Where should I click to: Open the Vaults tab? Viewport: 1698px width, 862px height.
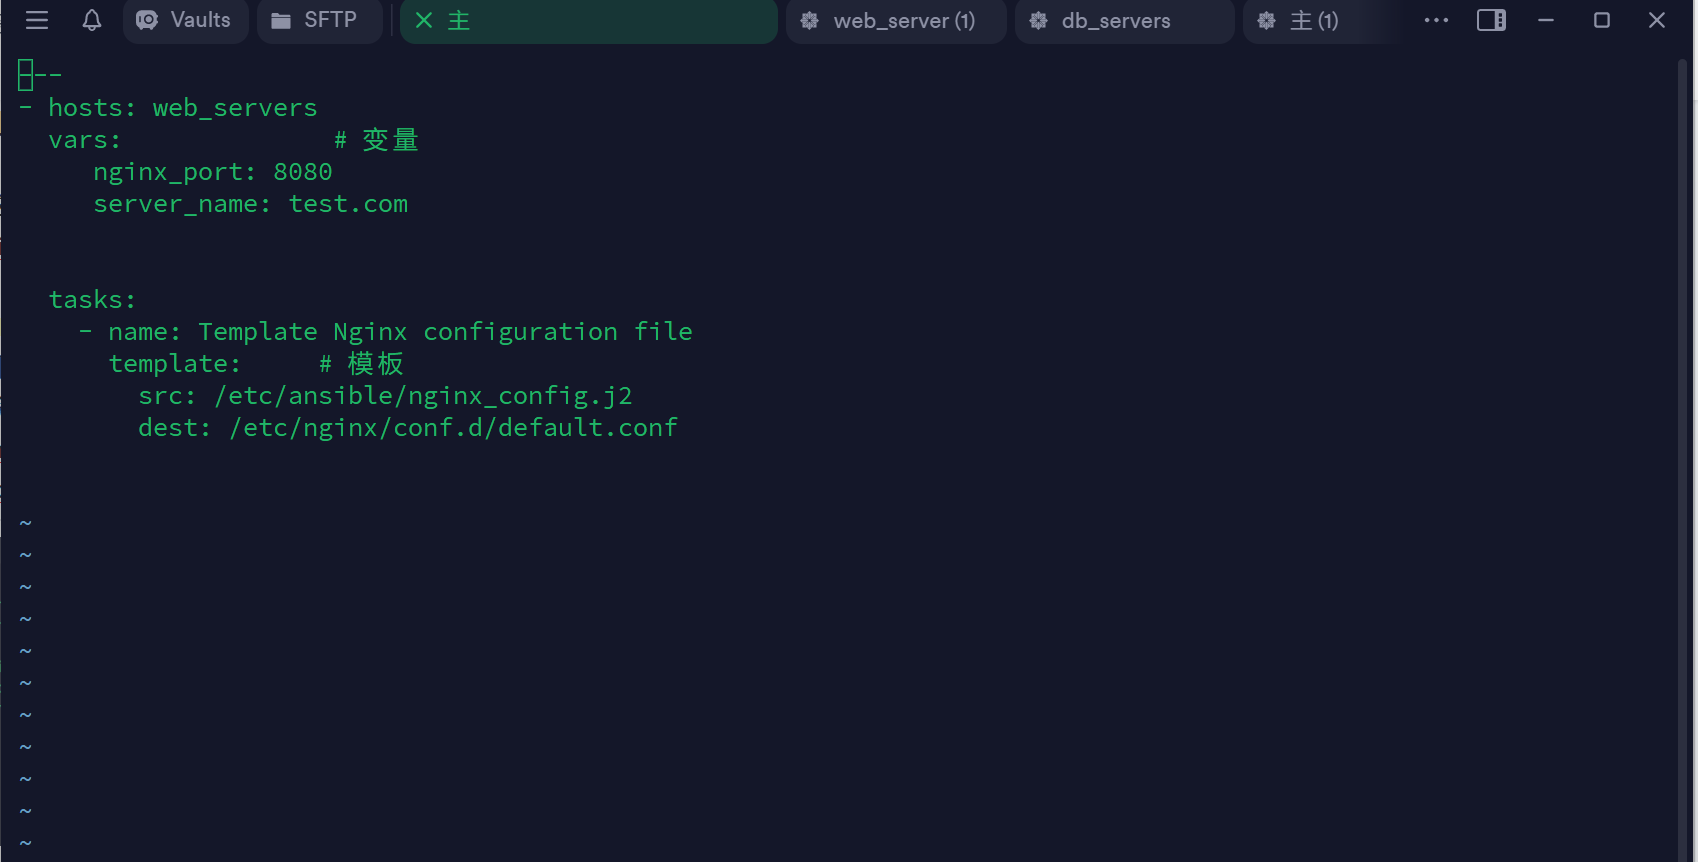click(186, 20)
